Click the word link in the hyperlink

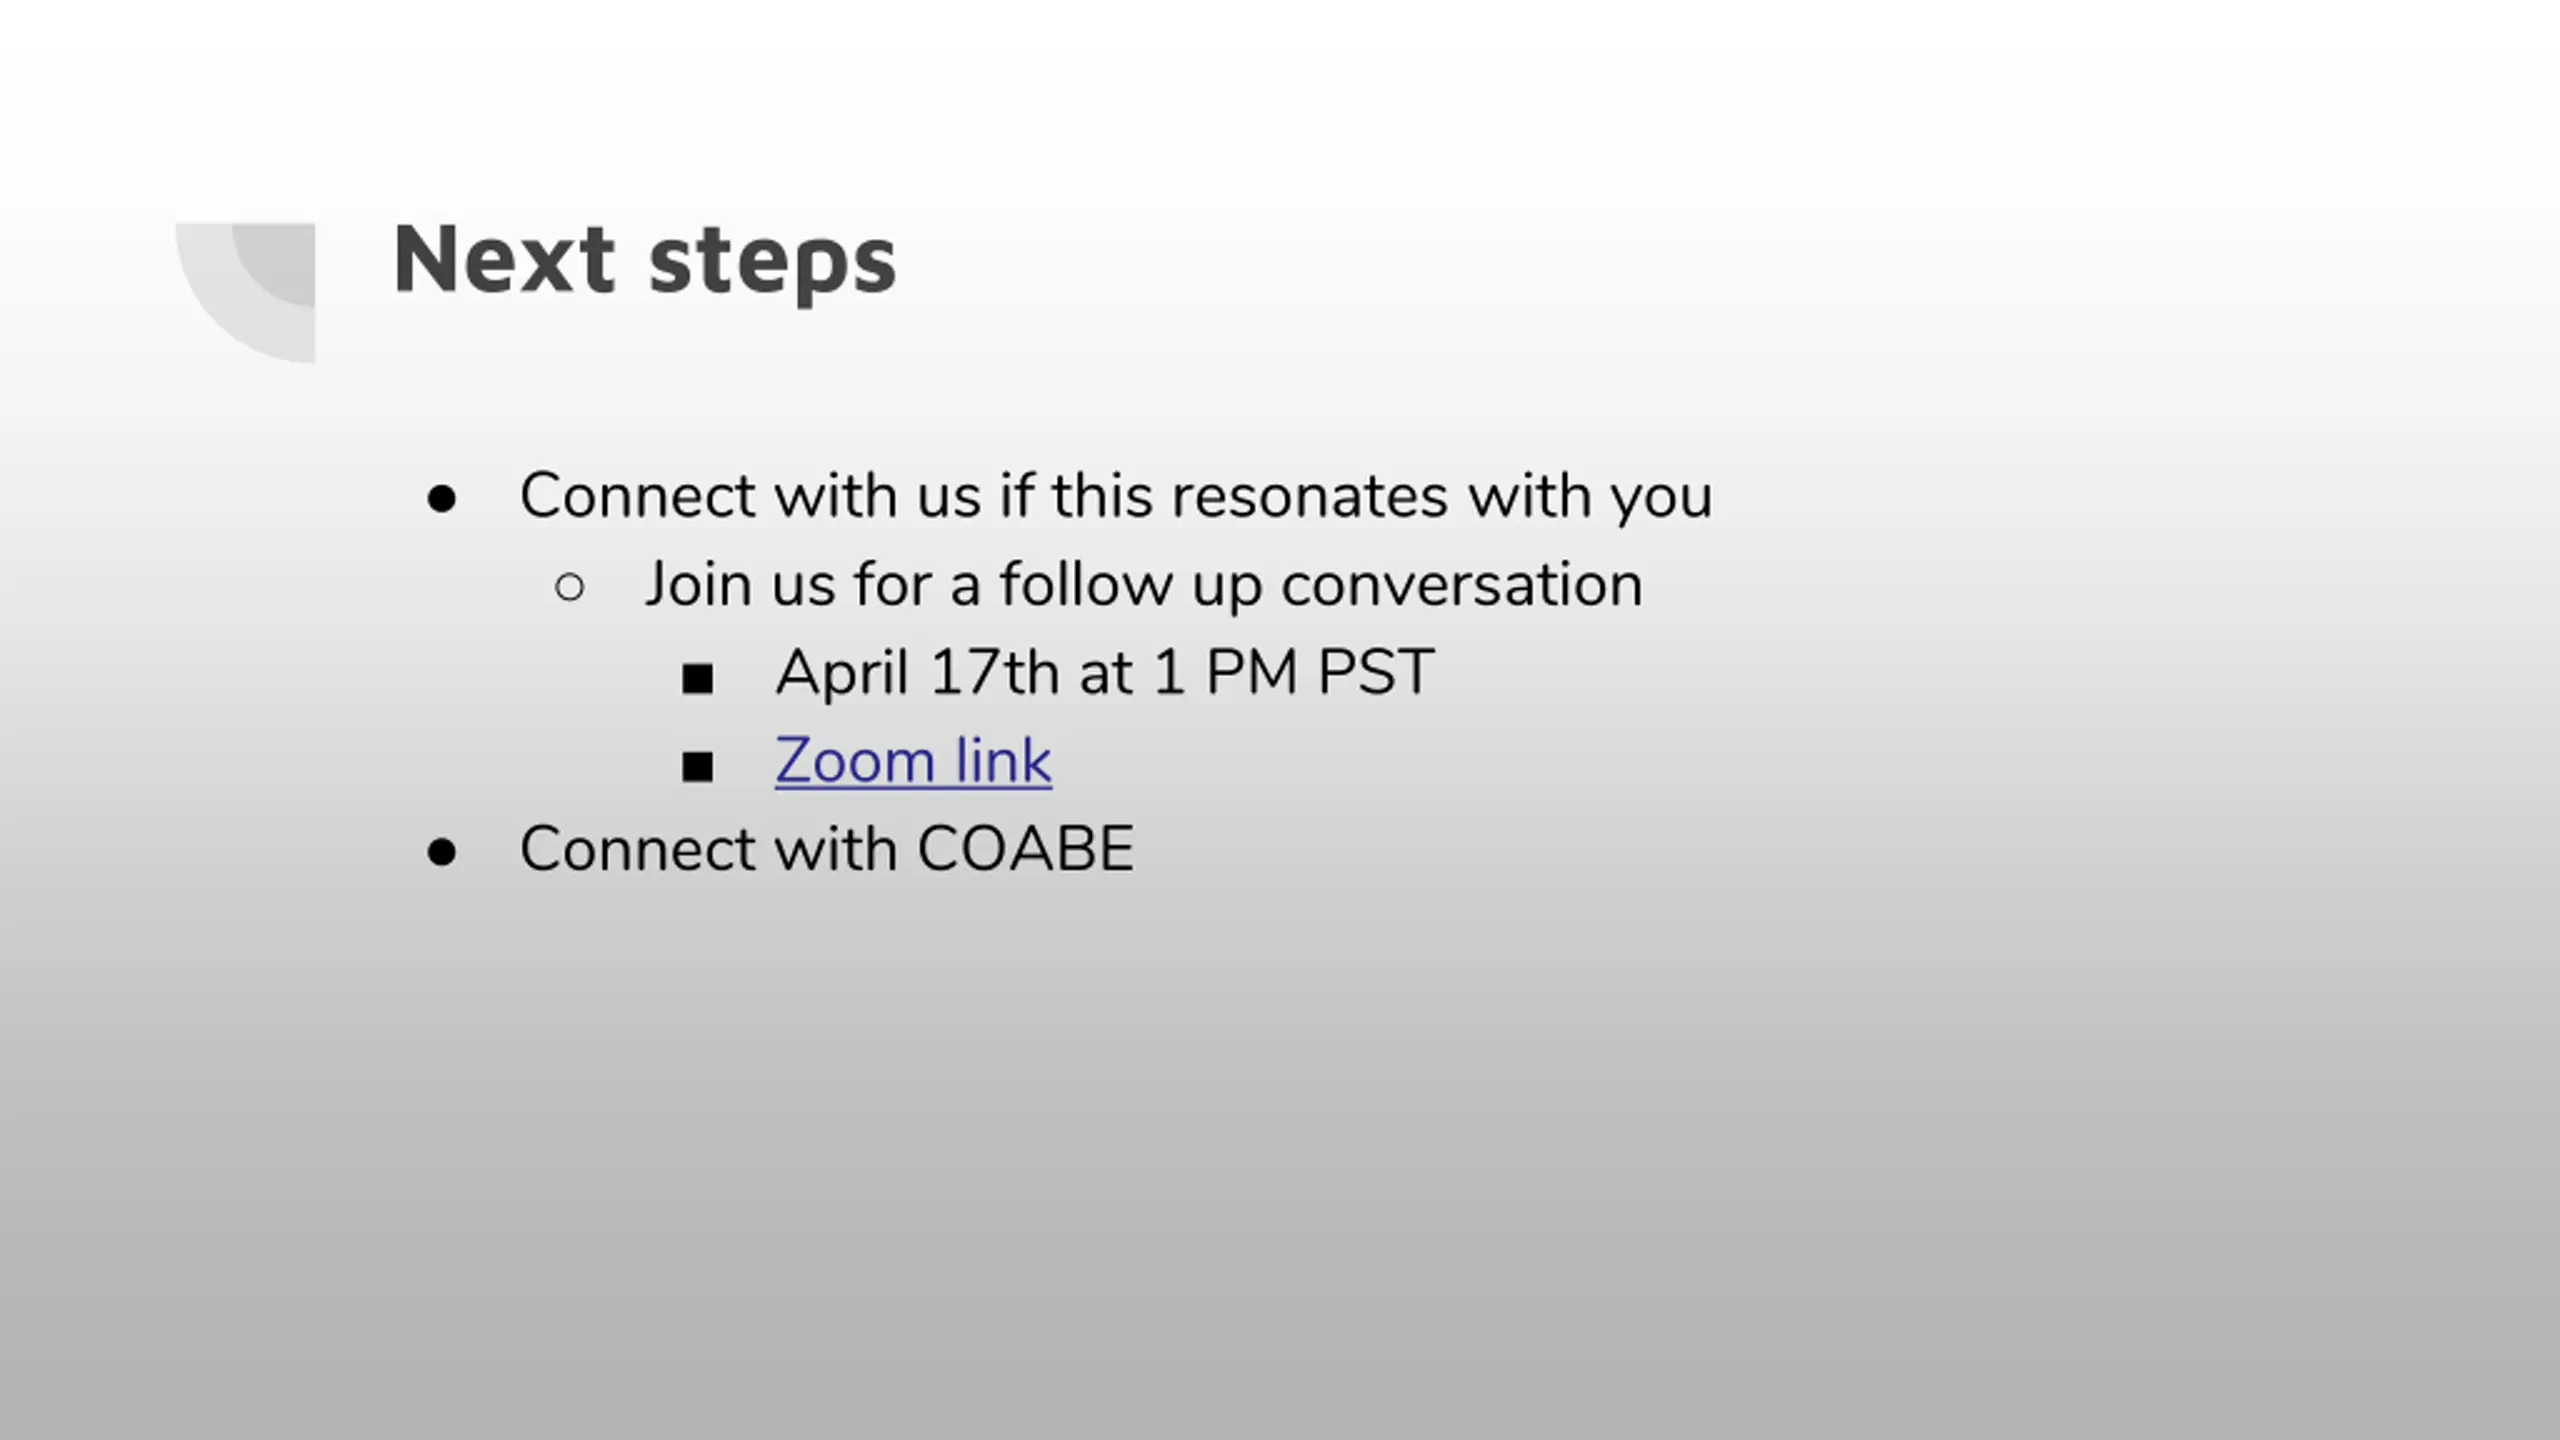[x=1003, y=761]
